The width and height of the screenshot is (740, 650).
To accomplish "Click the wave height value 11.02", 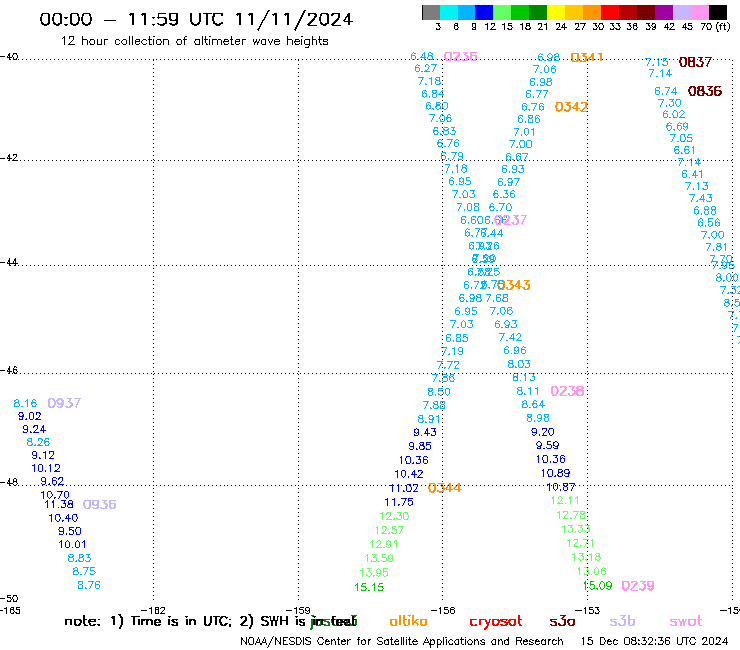I will click(x=404, y=489).
